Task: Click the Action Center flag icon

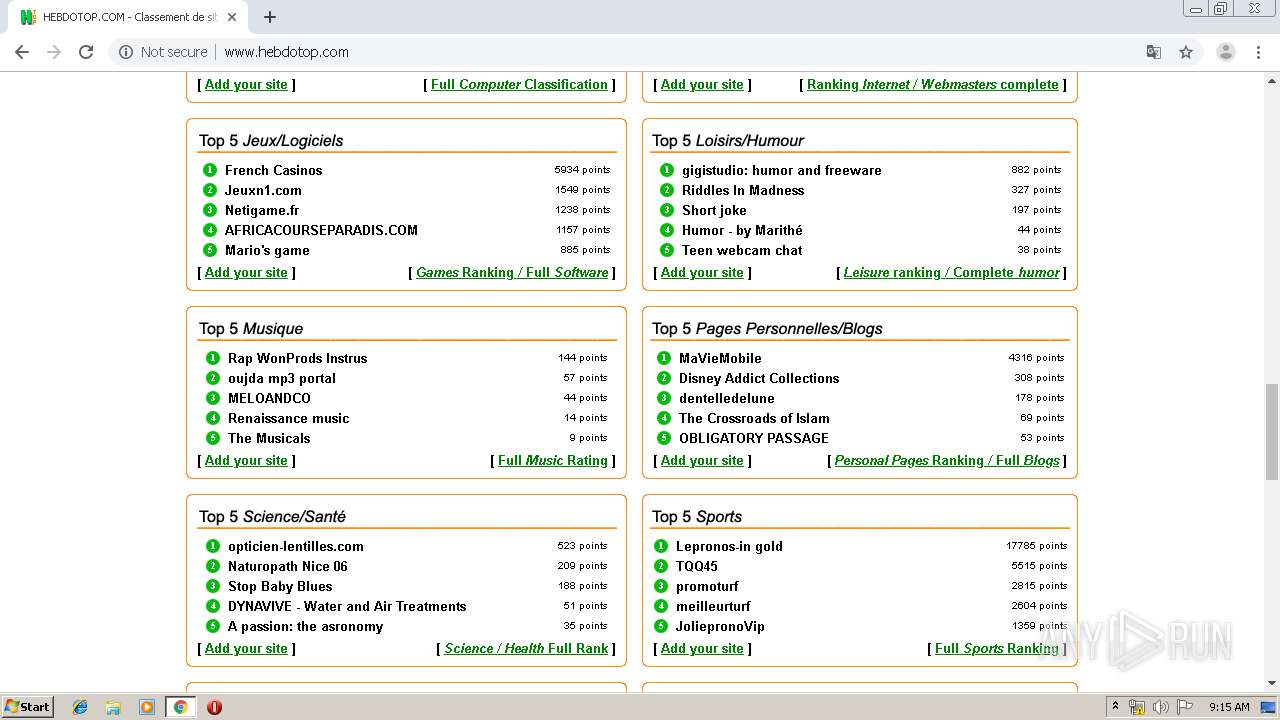Action: point(1184,707)
